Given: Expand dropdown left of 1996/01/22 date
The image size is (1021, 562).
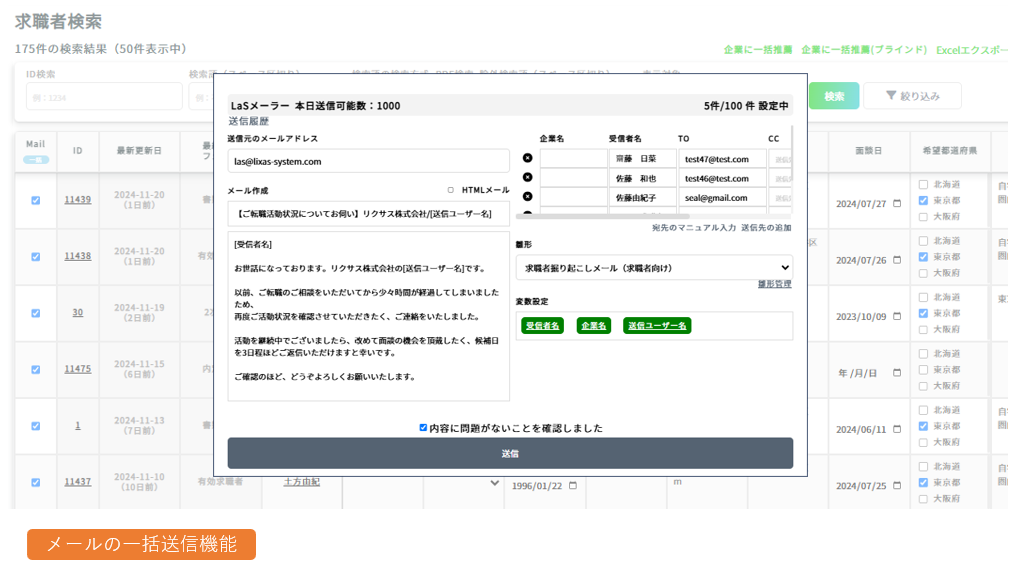Looking at the screenshot, I should (495, 484).
